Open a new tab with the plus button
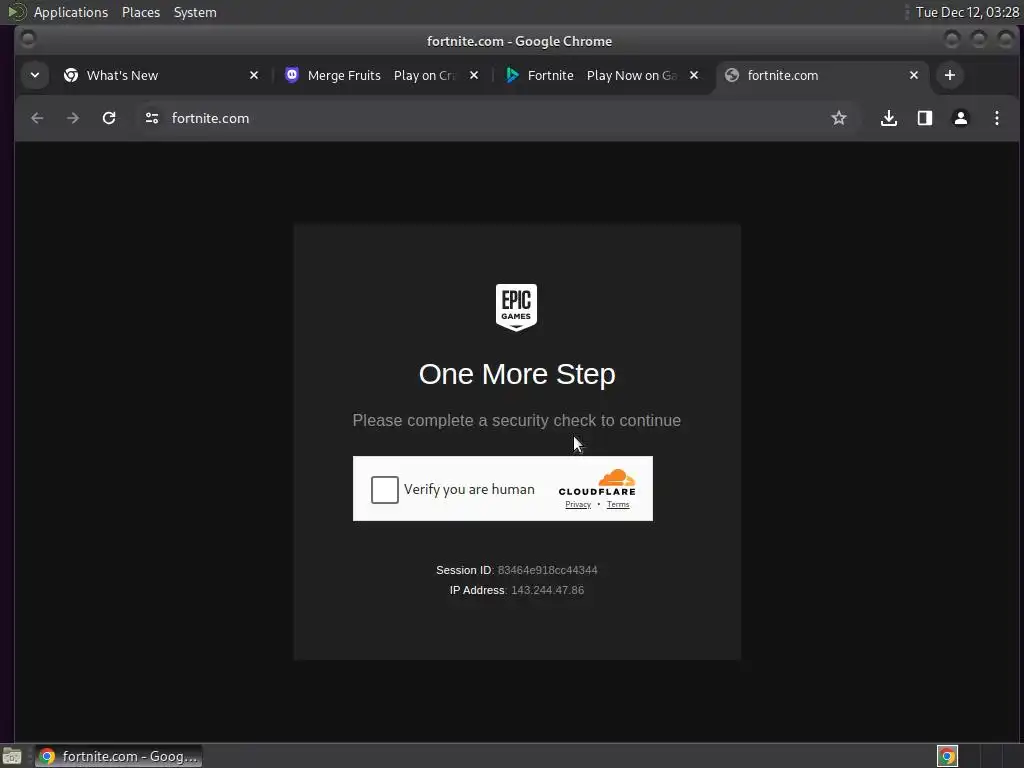Viewport: 1024px width, 768px height. pos(950,75)
